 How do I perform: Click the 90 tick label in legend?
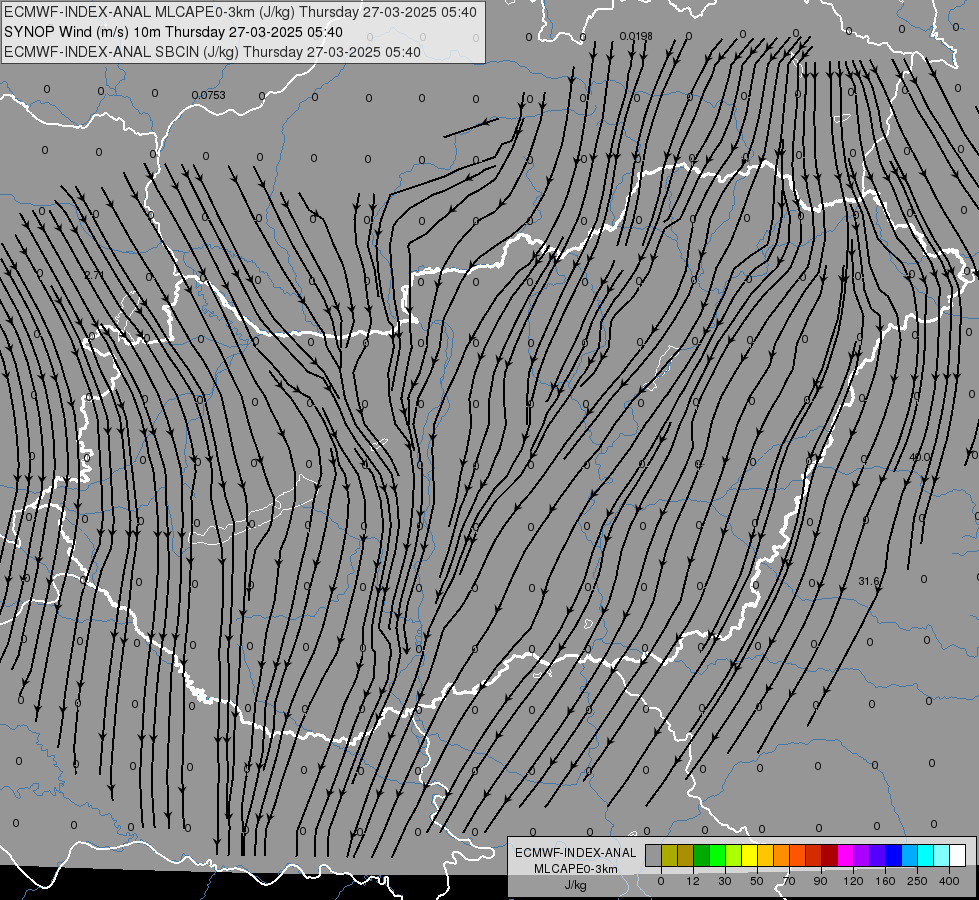pos(820,881)
